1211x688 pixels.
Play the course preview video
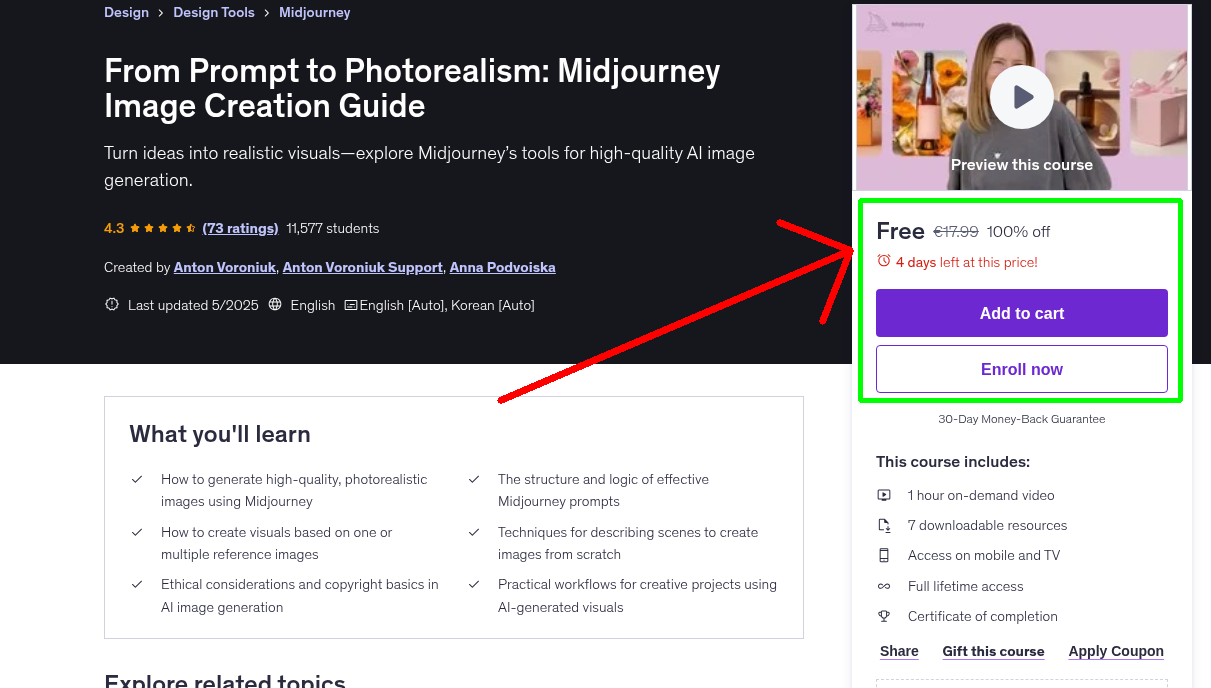(x=1021, y=97)
